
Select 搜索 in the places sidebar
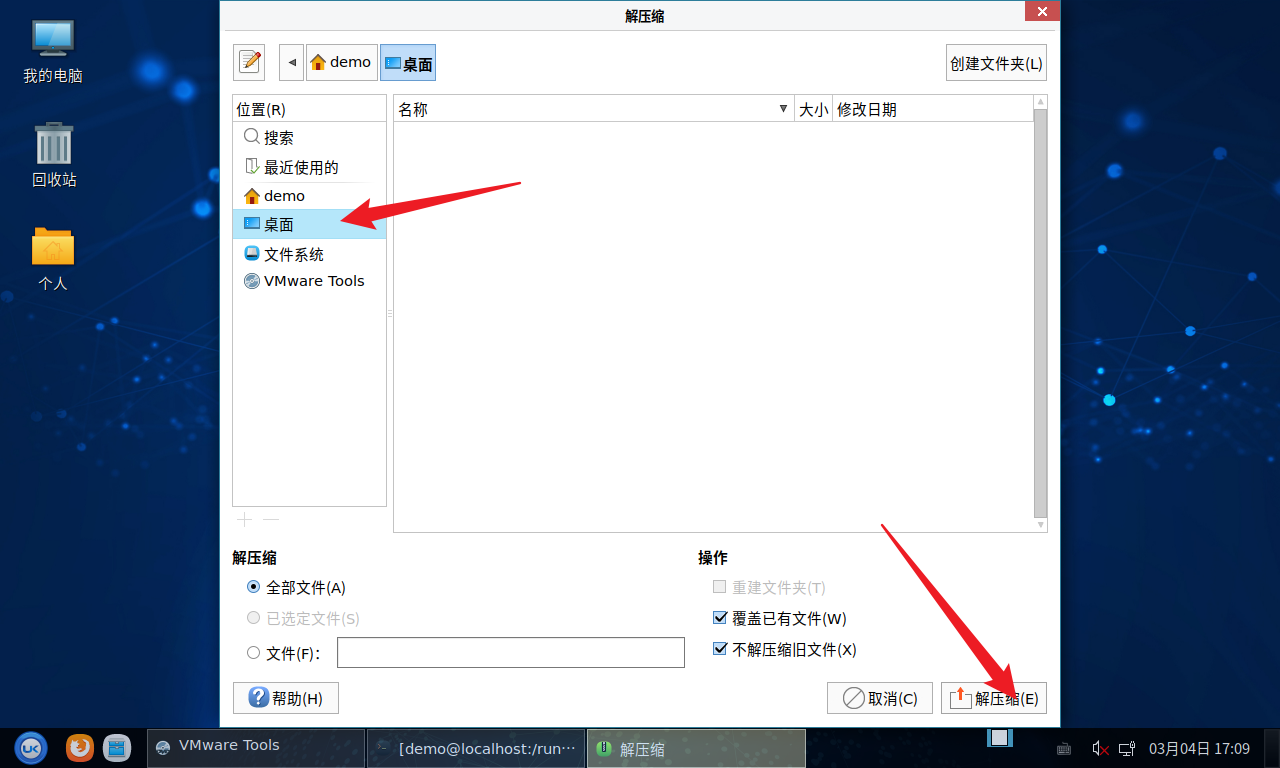pos(309,138)
